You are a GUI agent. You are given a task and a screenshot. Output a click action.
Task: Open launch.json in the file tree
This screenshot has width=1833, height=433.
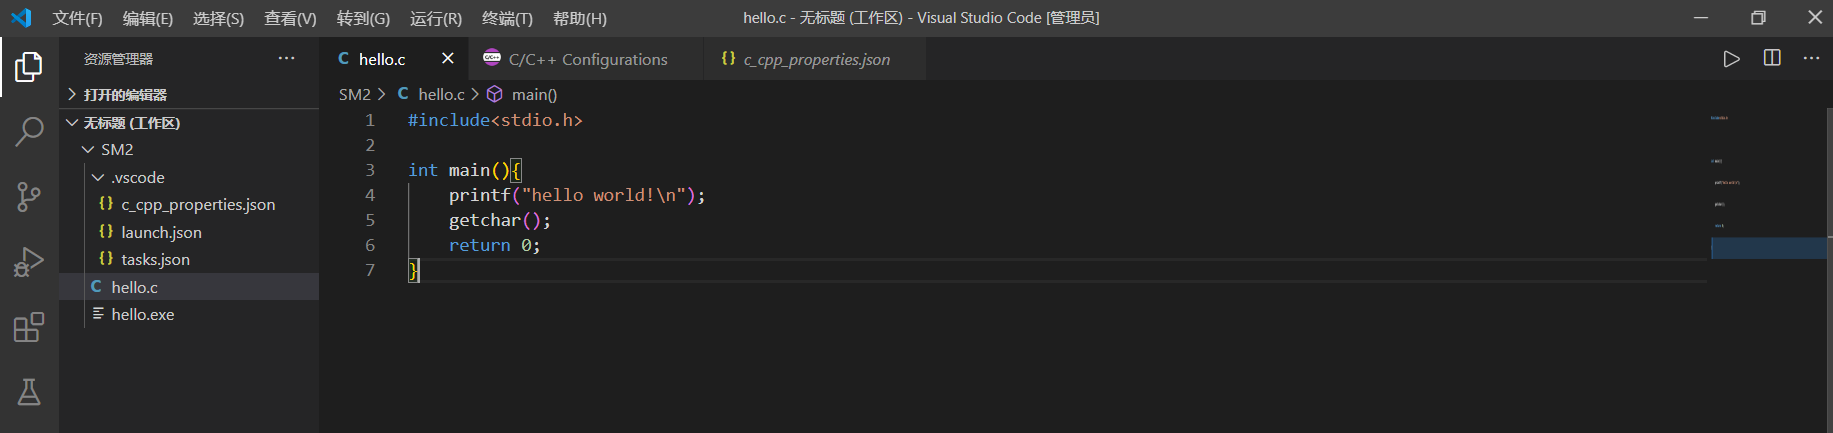pyautogui.click(x=161, y=232)
